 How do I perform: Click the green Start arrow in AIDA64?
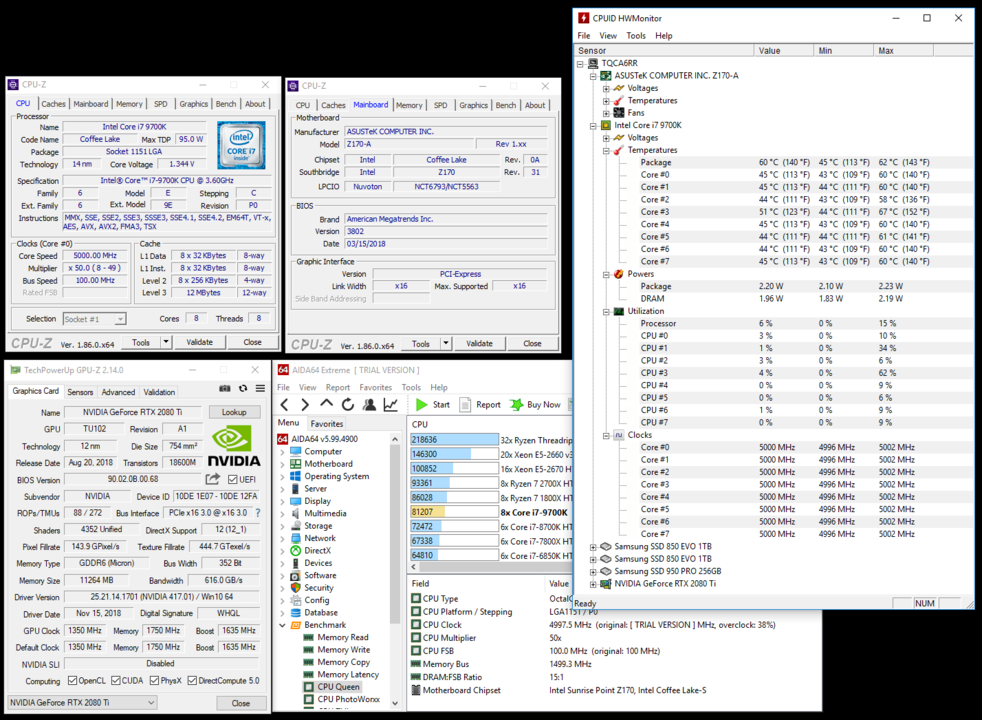pos(421,404)
